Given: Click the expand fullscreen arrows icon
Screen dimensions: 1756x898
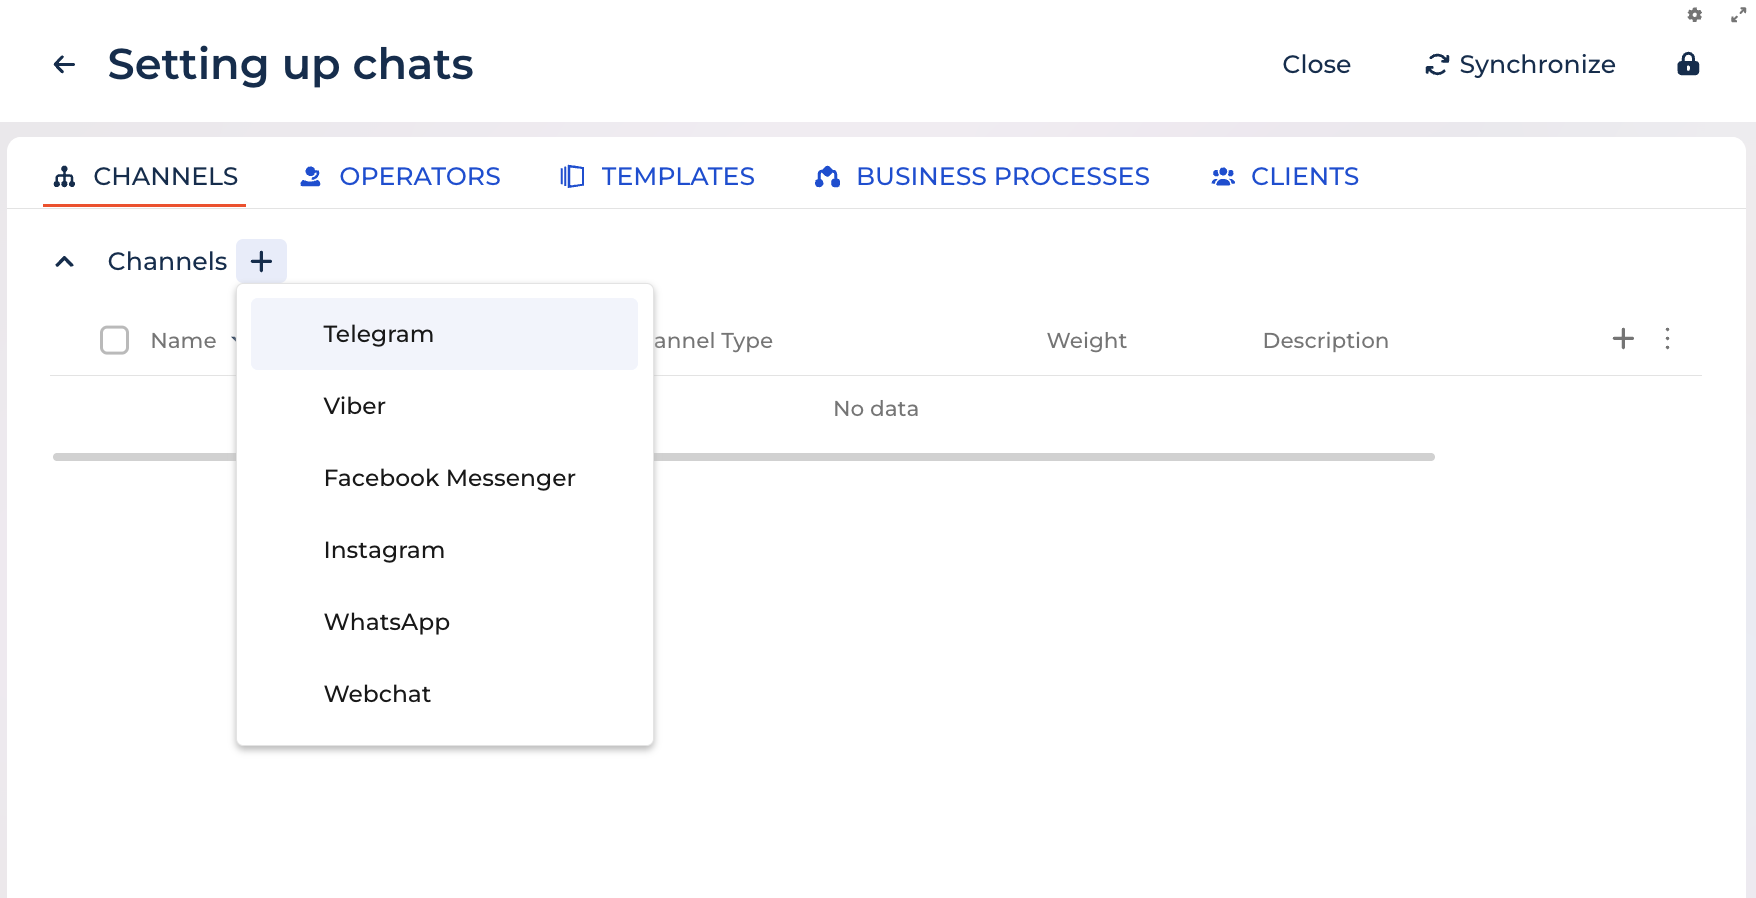Looking at the screenshot, I should (1739, 15).
